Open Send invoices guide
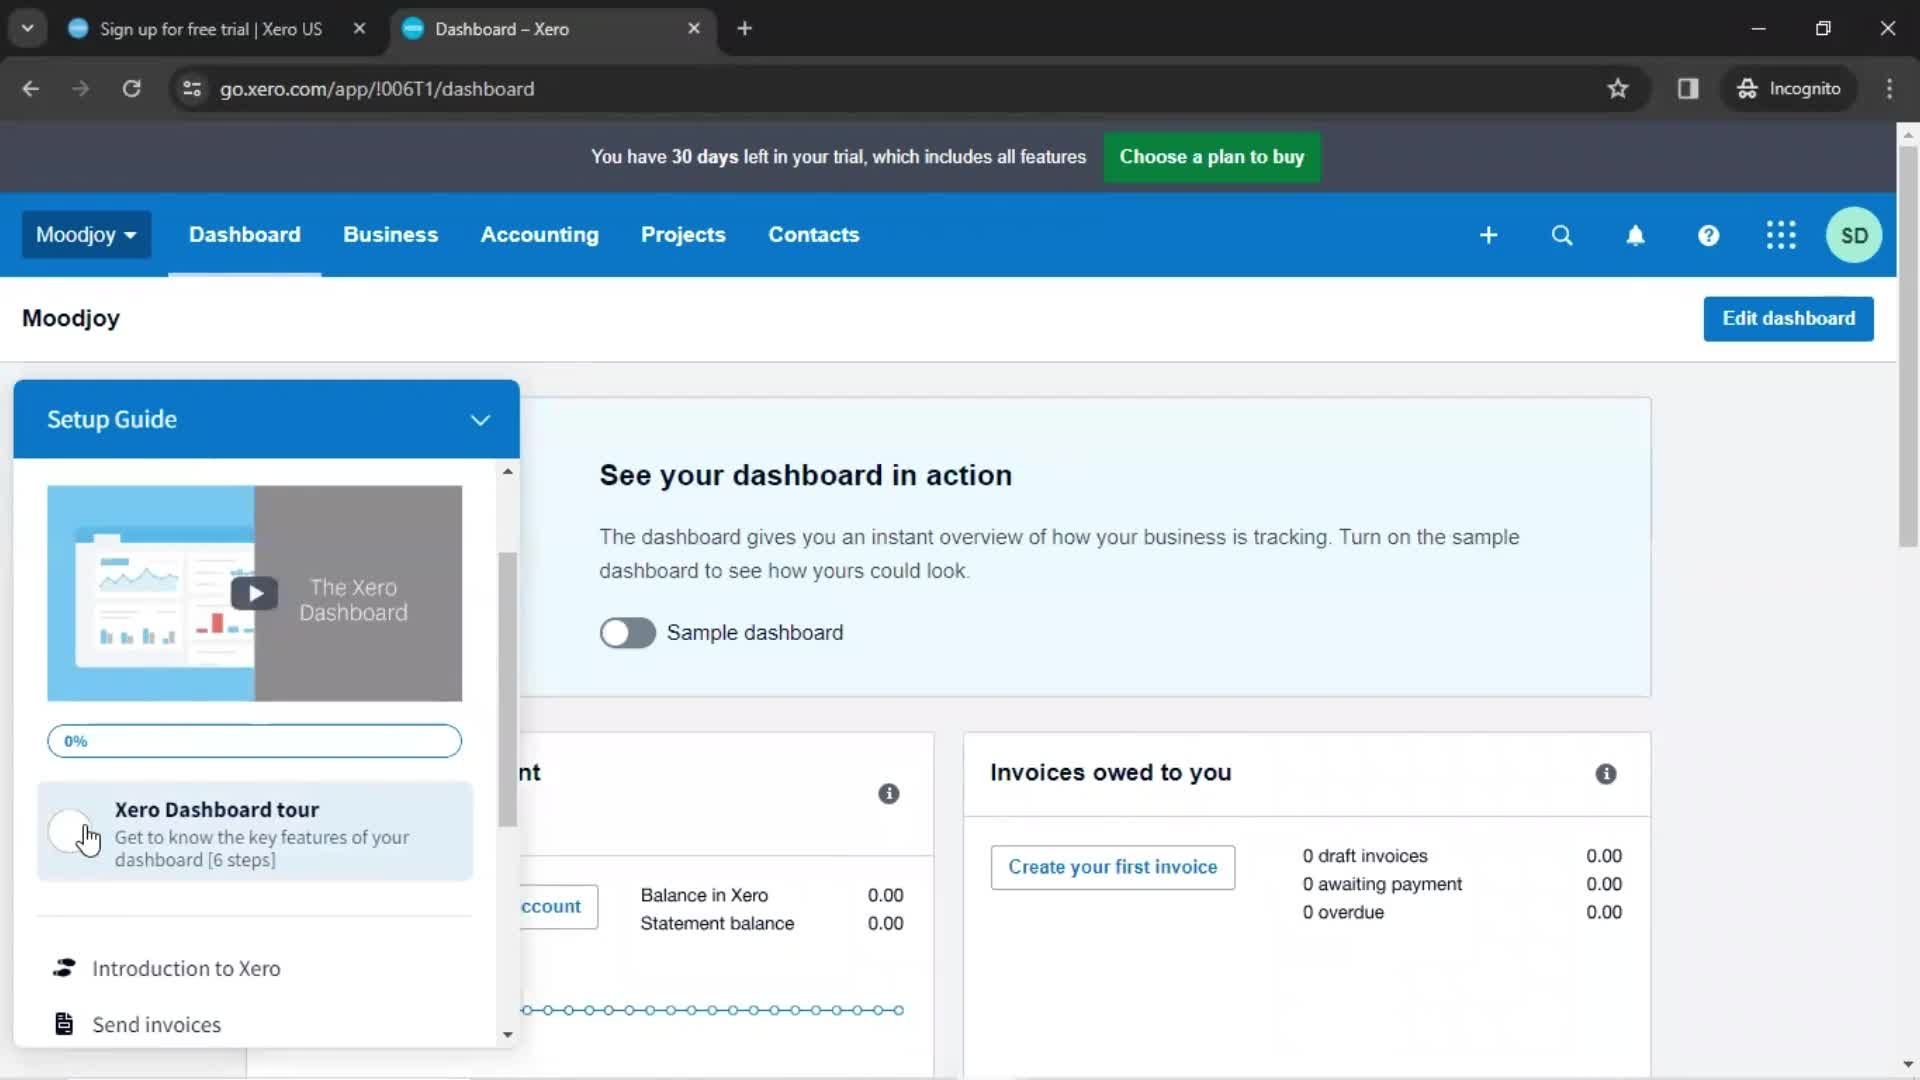The width and height of the screenshot is (1920, 1080). coord(157,1024)
